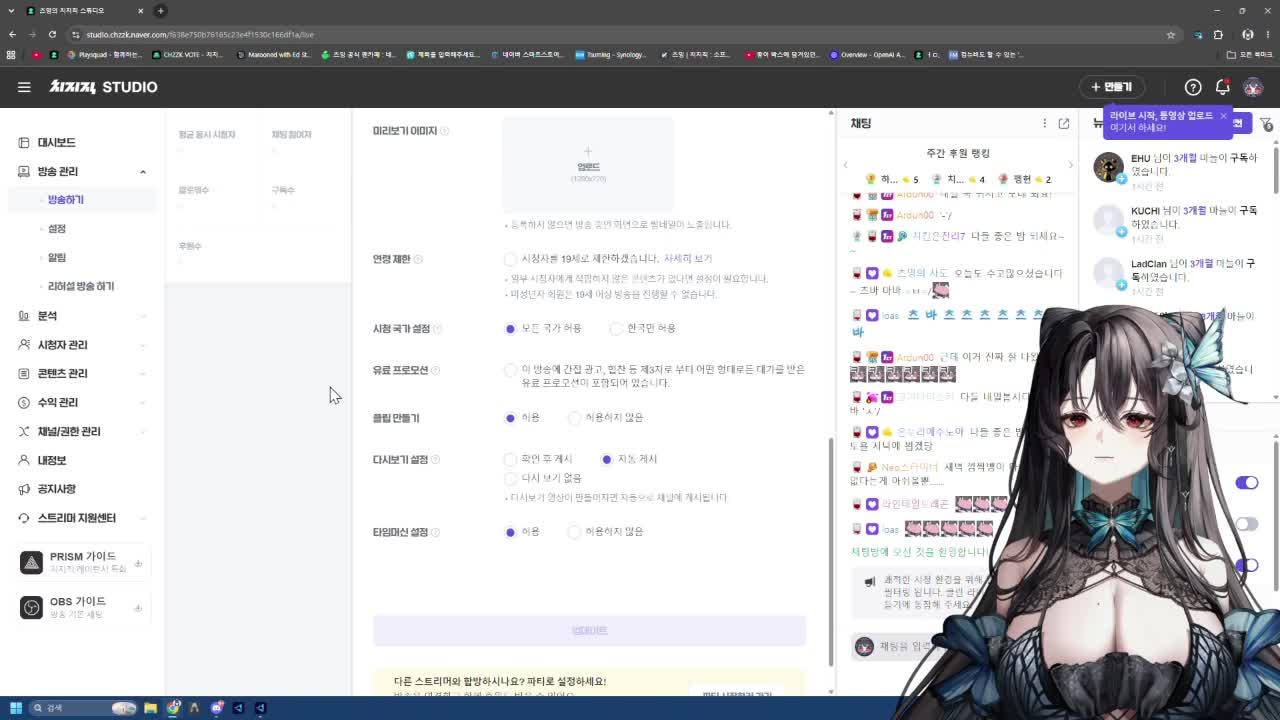The height and width of the screenshot is (720, 1280).
Task: Click the browser back arrow
Action: 12,34
